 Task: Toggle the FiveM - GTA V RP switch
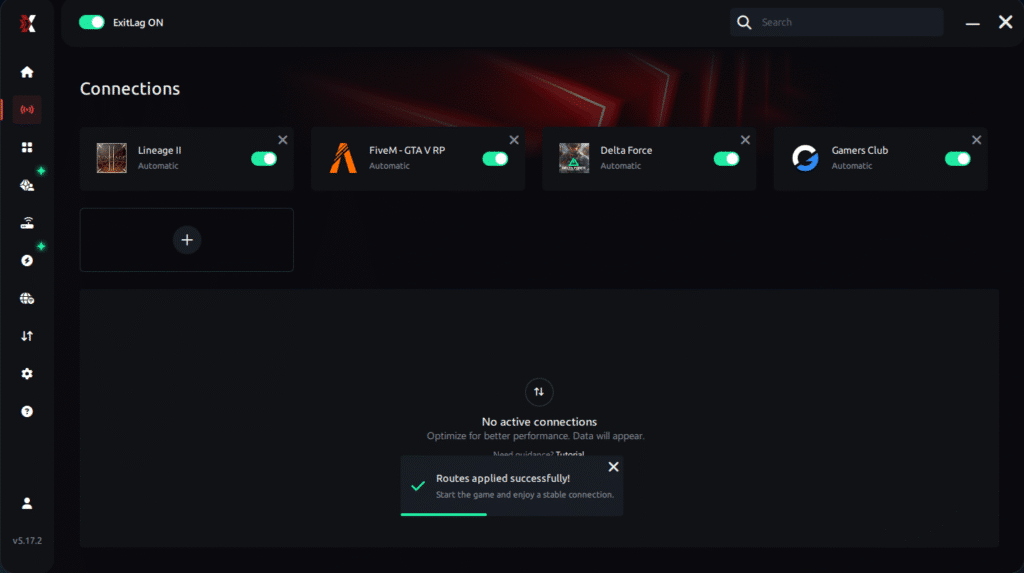(495, 159)
